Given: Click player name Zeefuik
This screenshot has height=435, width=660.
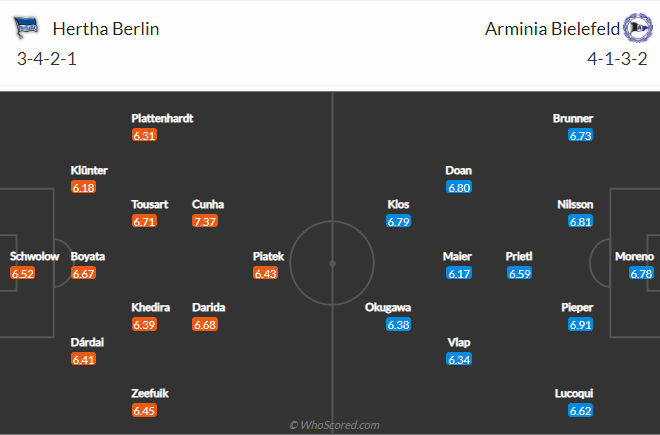Looking at the screenshot, I should pos(150,393).
